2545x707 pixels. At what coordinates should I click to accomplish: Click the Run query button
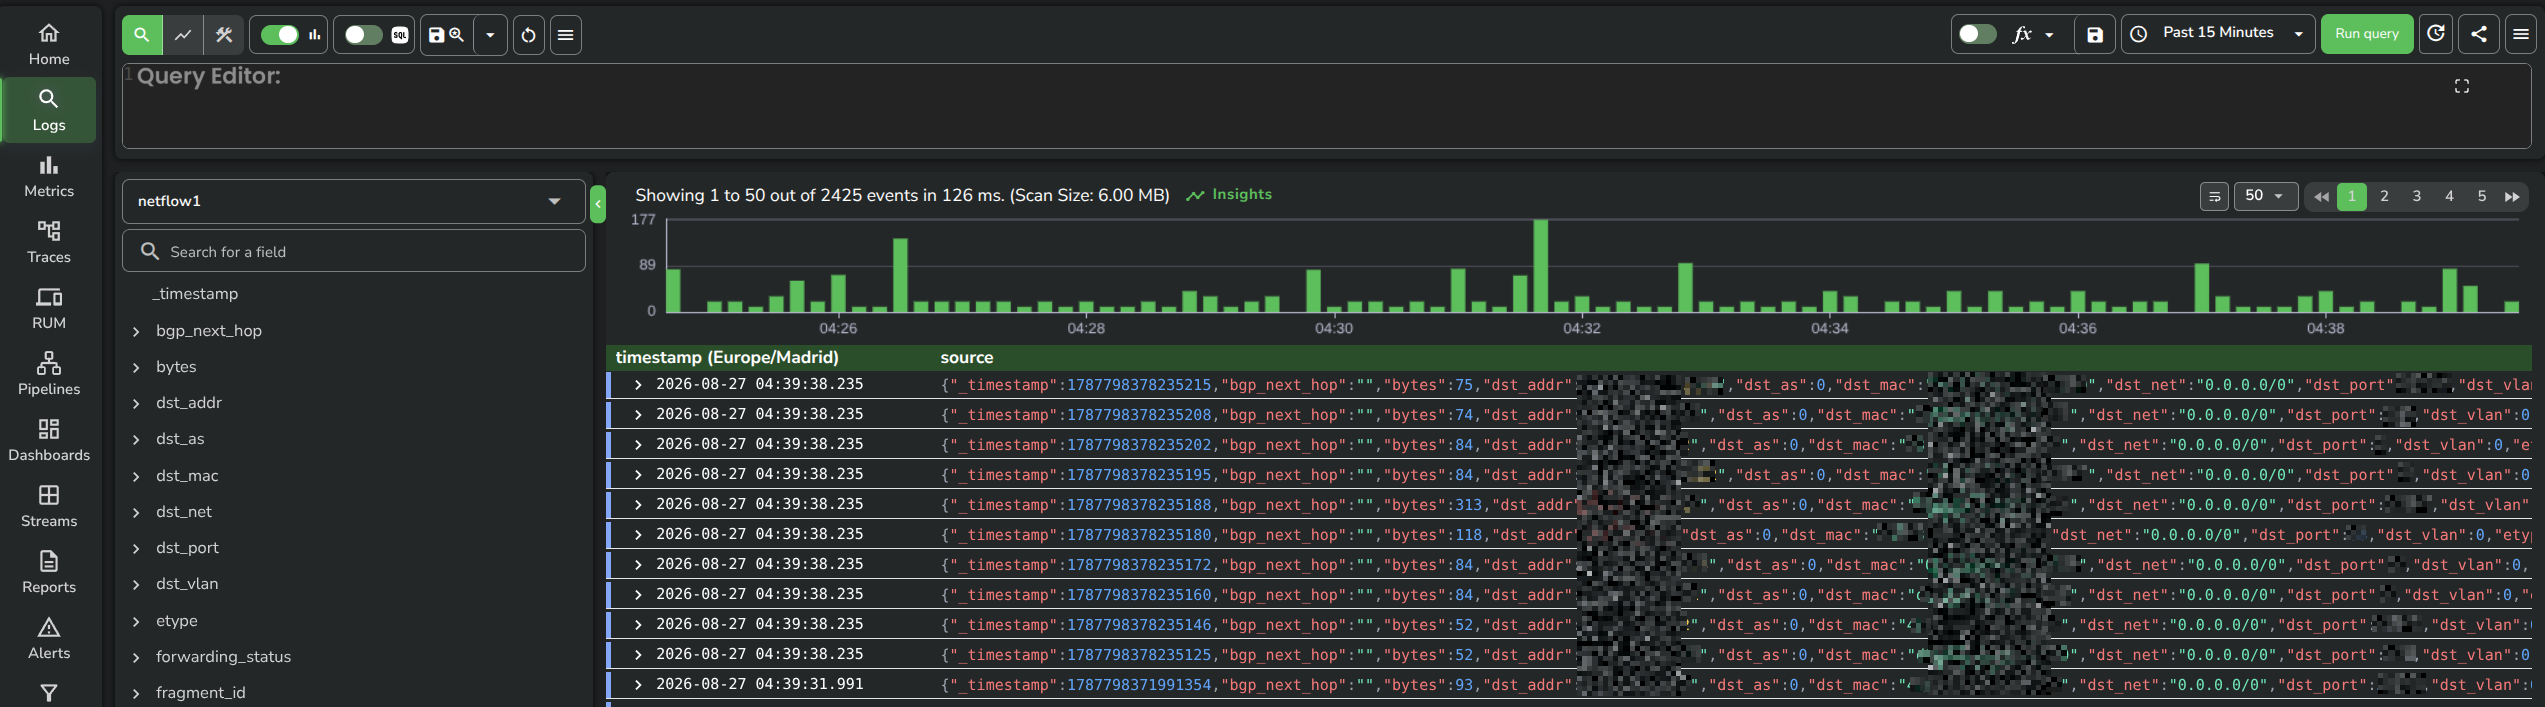tap(2367, 34)
